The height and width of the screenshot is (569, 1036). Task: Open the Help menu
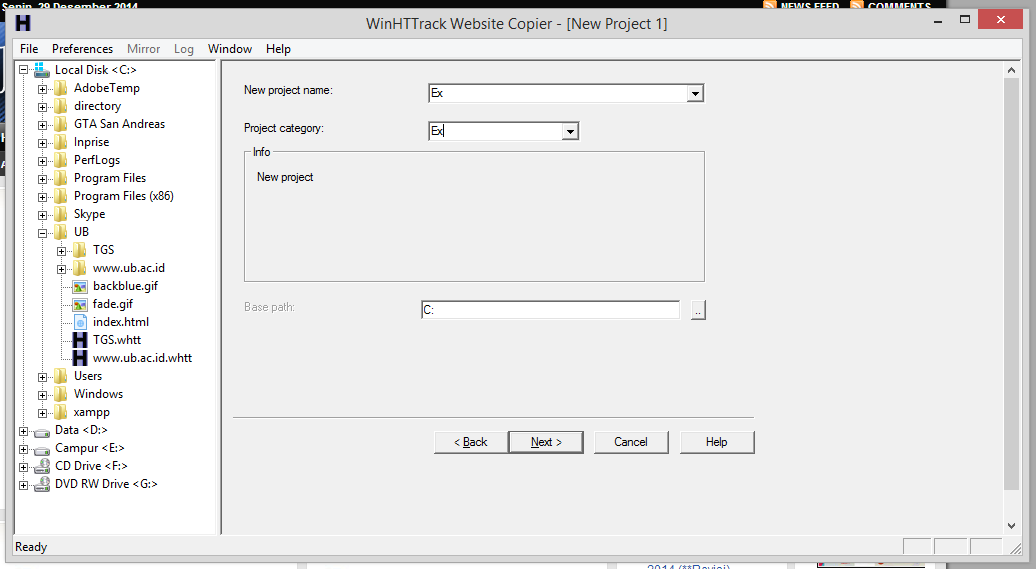tap(278, 49)
